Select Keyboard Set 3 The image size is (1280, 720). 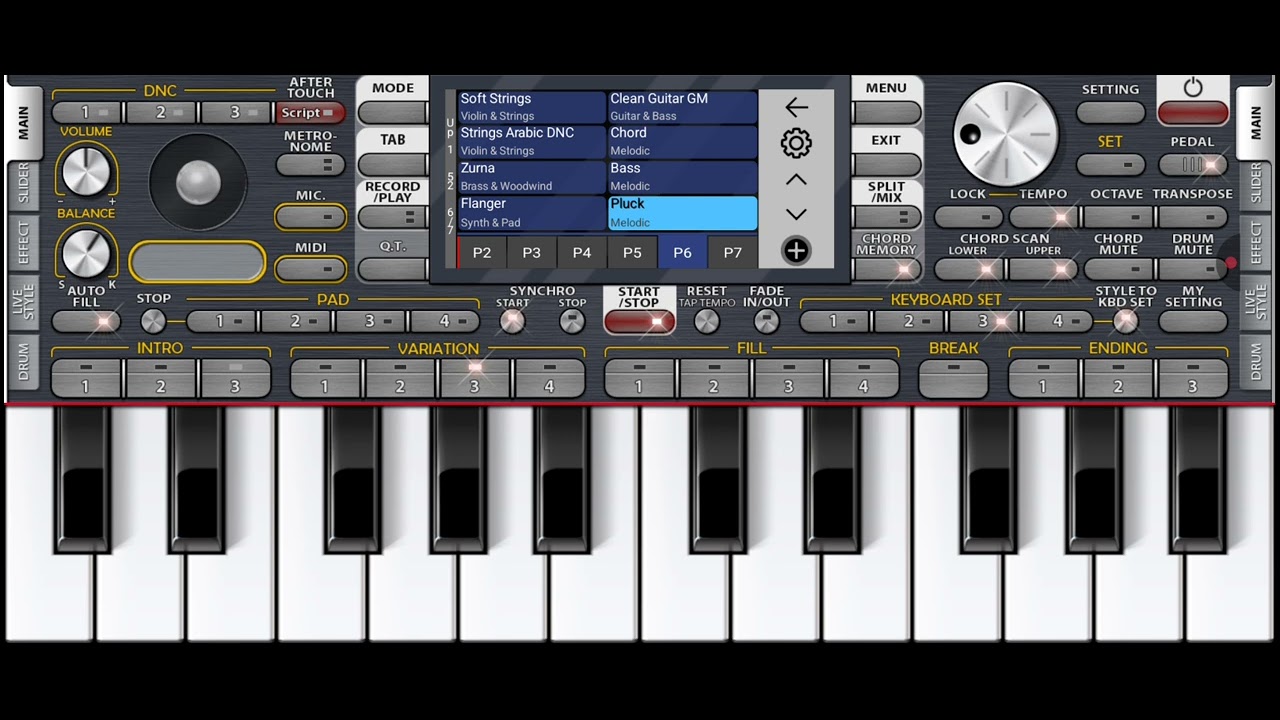click(x=983, y=321)
